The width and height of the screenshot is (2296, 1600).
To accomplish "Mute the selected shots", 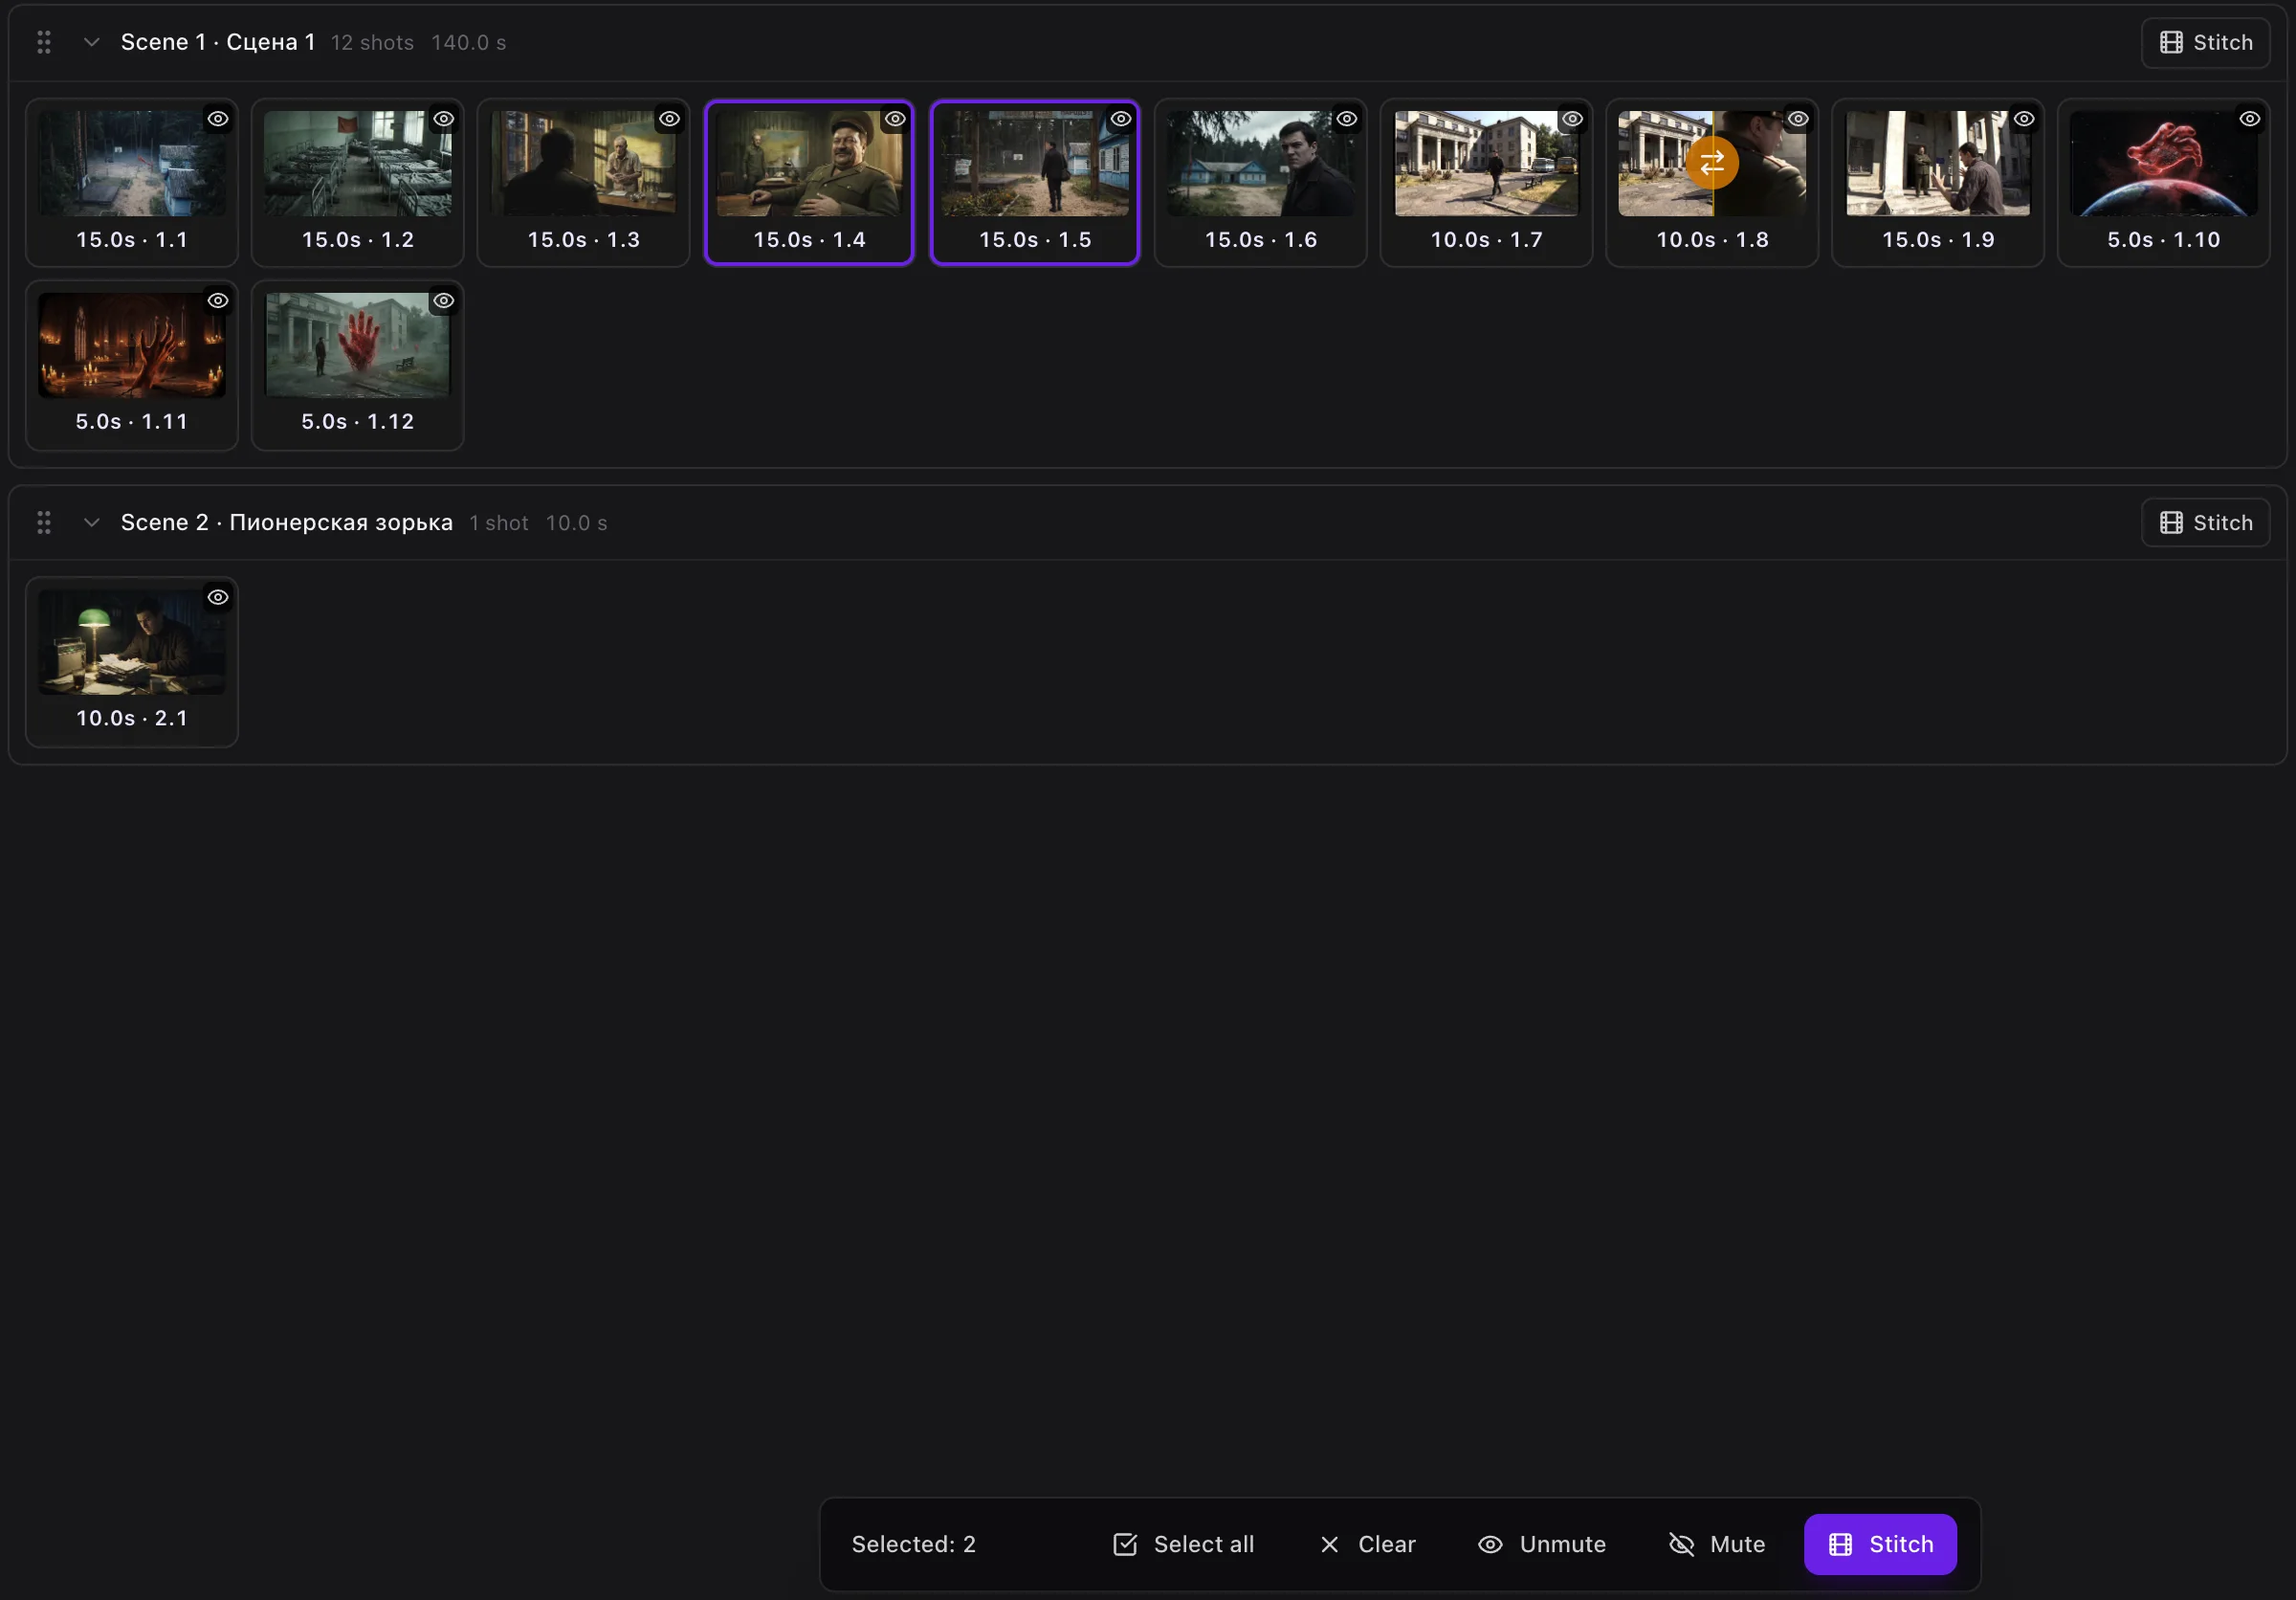I will click(x=1717, y=1544).
